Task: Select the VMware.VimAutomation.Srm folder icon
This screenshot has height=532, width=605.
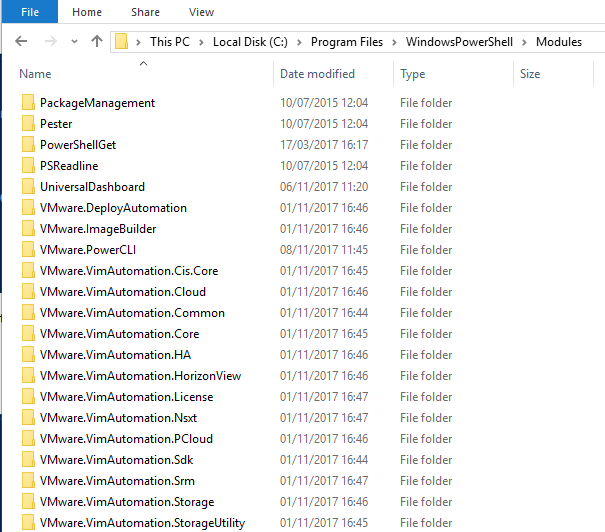Action: 28,481
